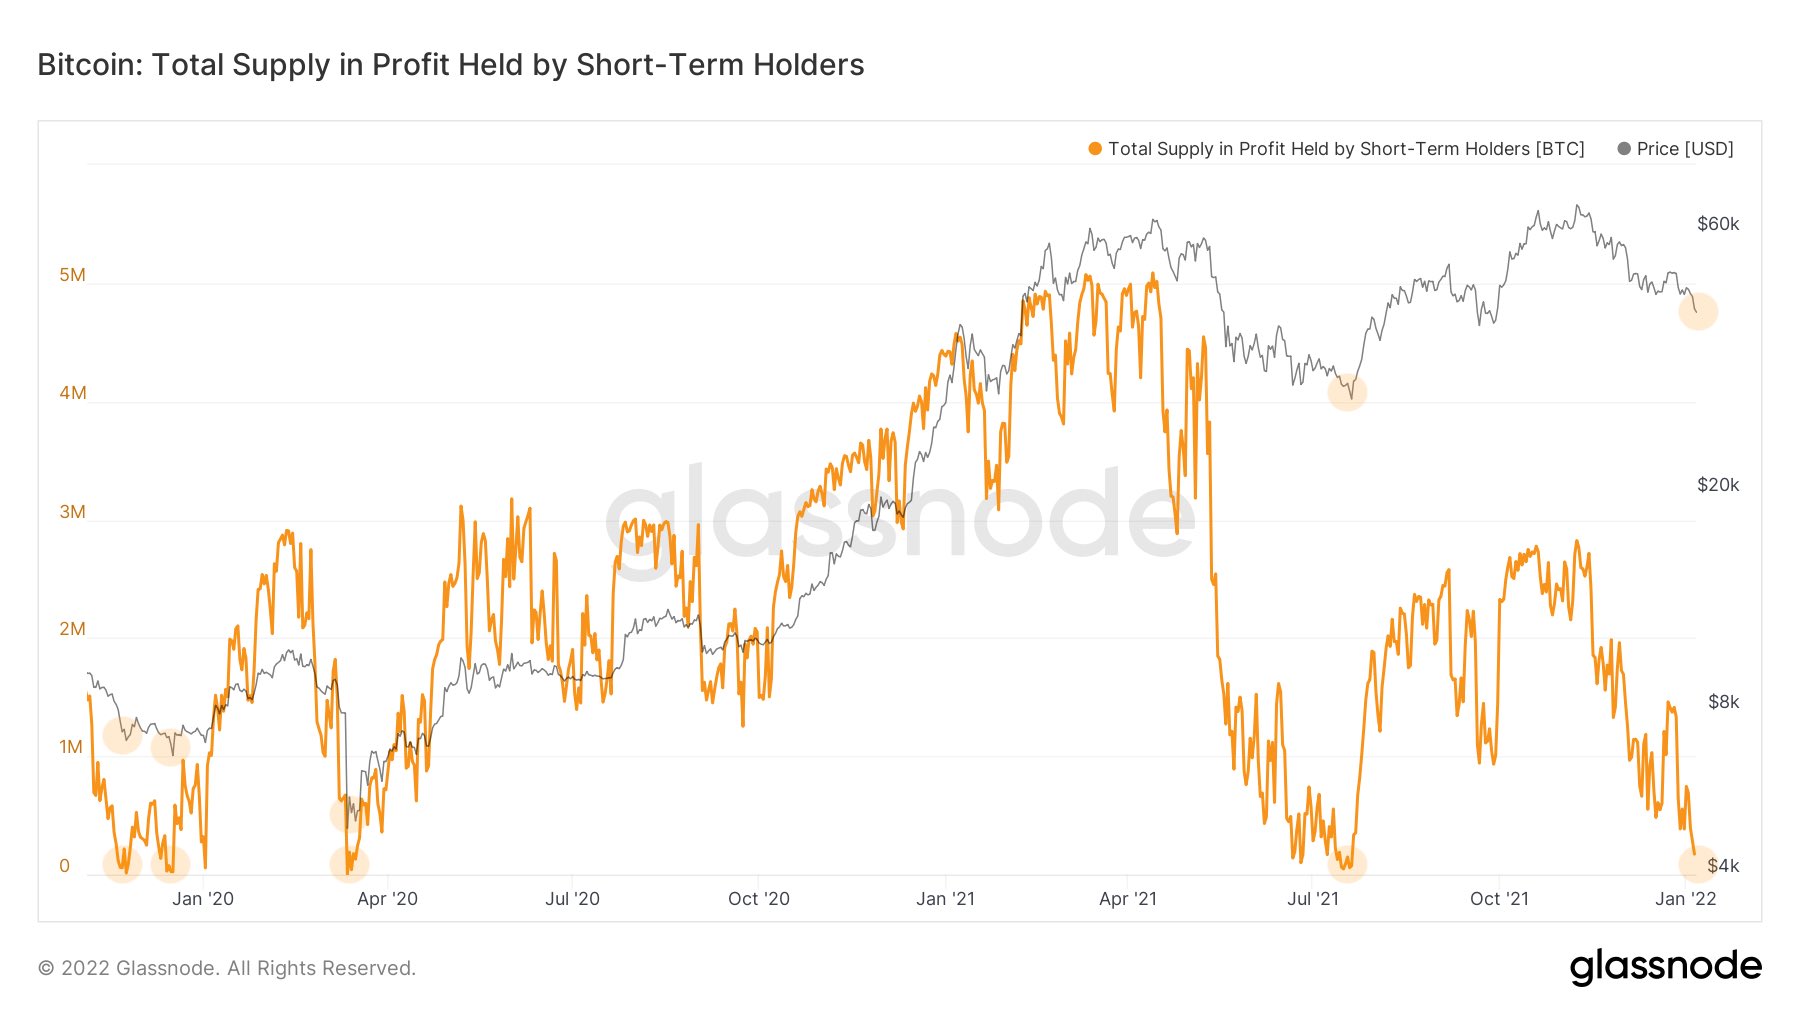The height and width of the screenshot is (1013, 1800).
Task: Click the $8k price axis label
Action: click(x=1723, y=702)
